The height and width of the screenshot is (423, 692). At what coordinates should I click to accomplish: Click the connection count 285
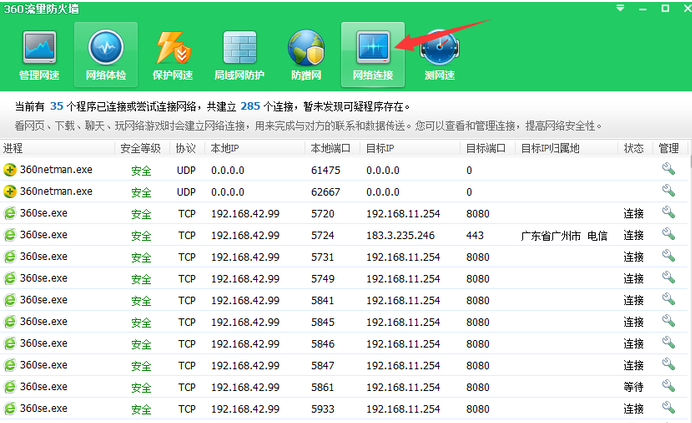[250, 106]
